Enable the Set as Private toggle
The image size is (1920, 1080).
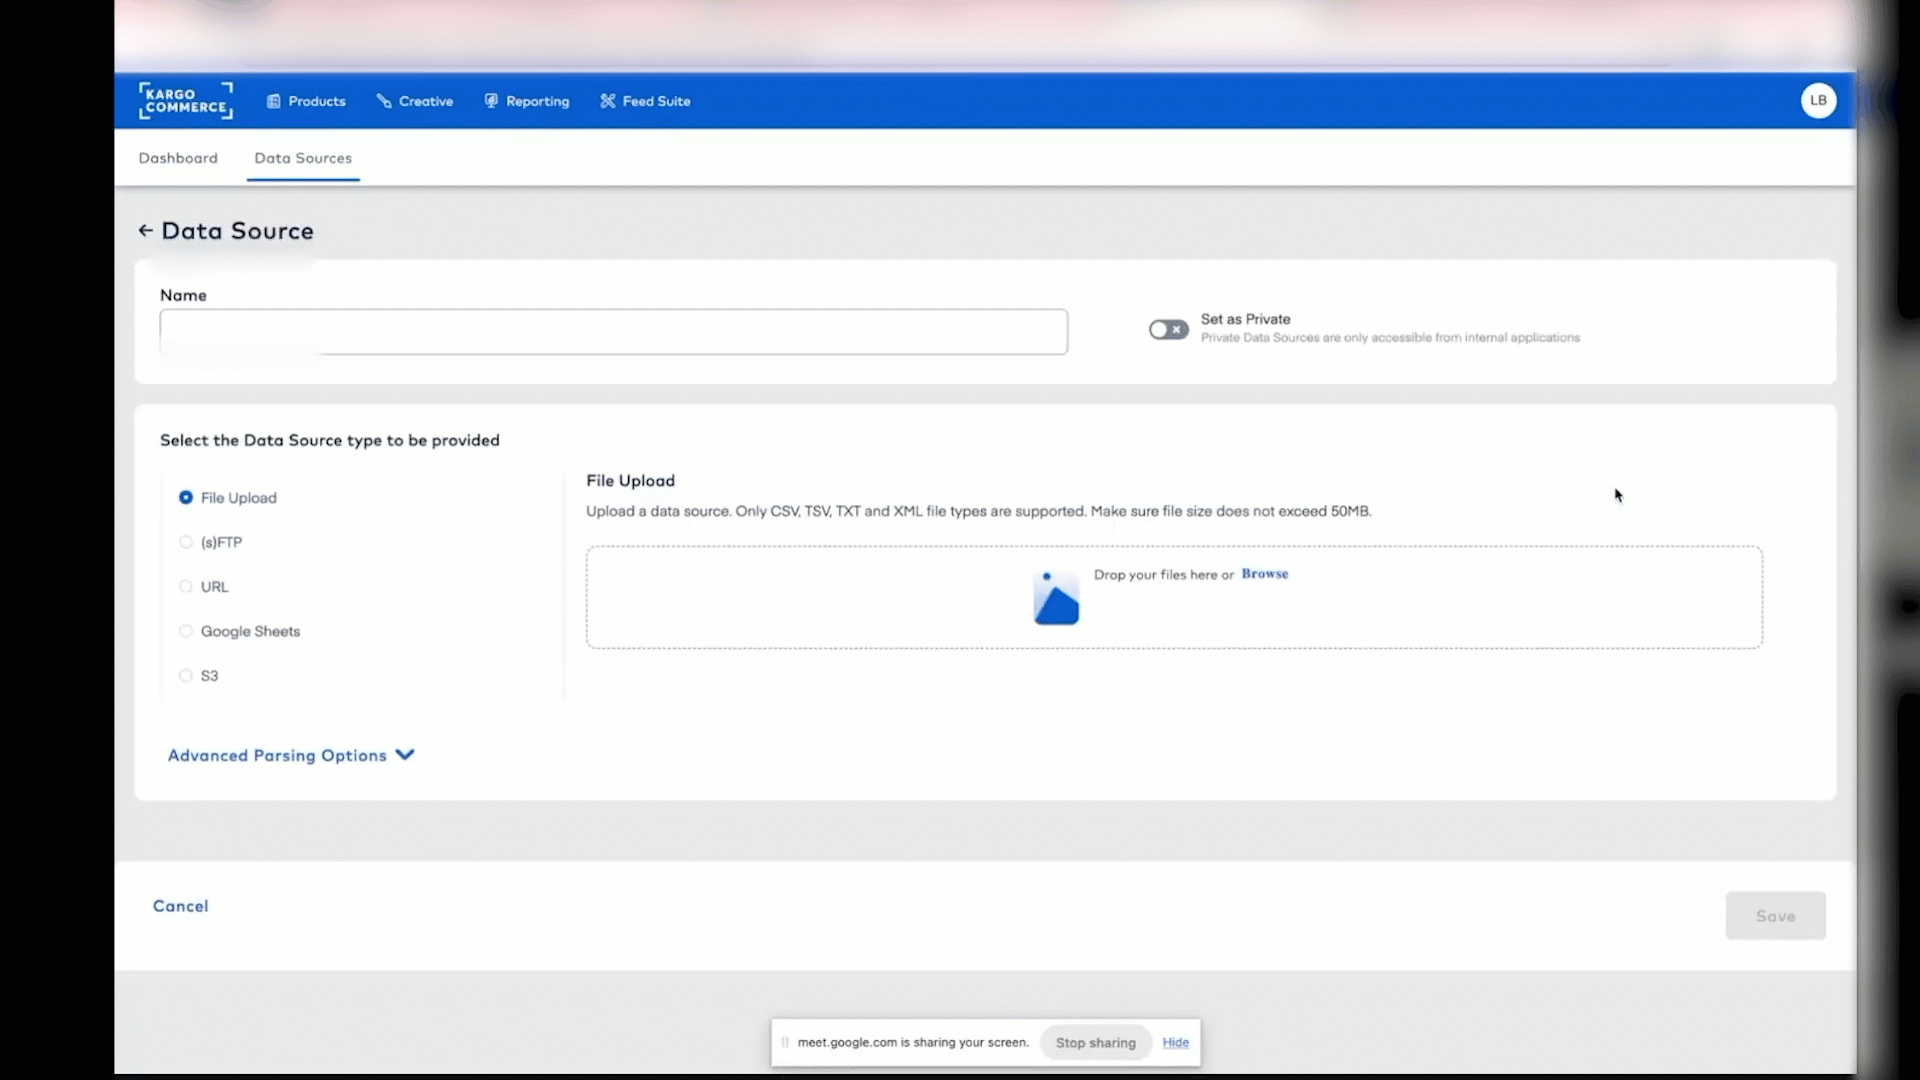tap(1168, 329)
